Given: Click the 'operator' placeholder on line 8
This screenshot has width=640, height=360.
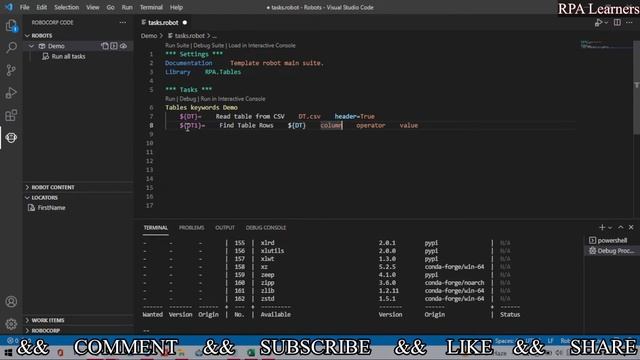Looking at the screenshot, I should pos(371,125).
